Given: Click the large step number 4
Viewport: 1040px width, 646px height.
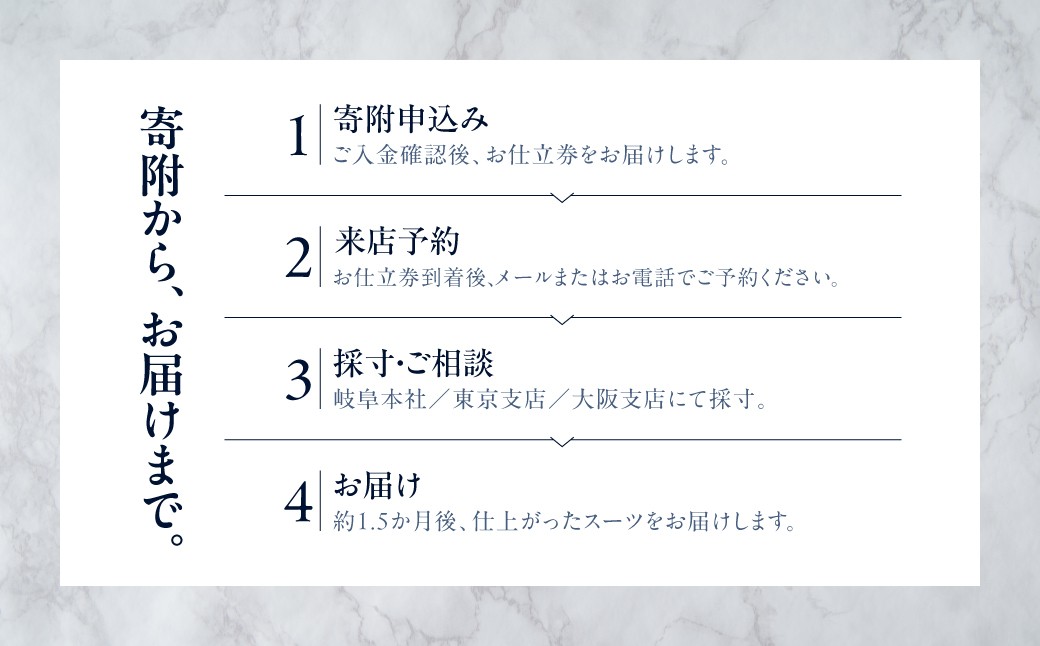Looking at the screenshot, I should coord(298,503).
